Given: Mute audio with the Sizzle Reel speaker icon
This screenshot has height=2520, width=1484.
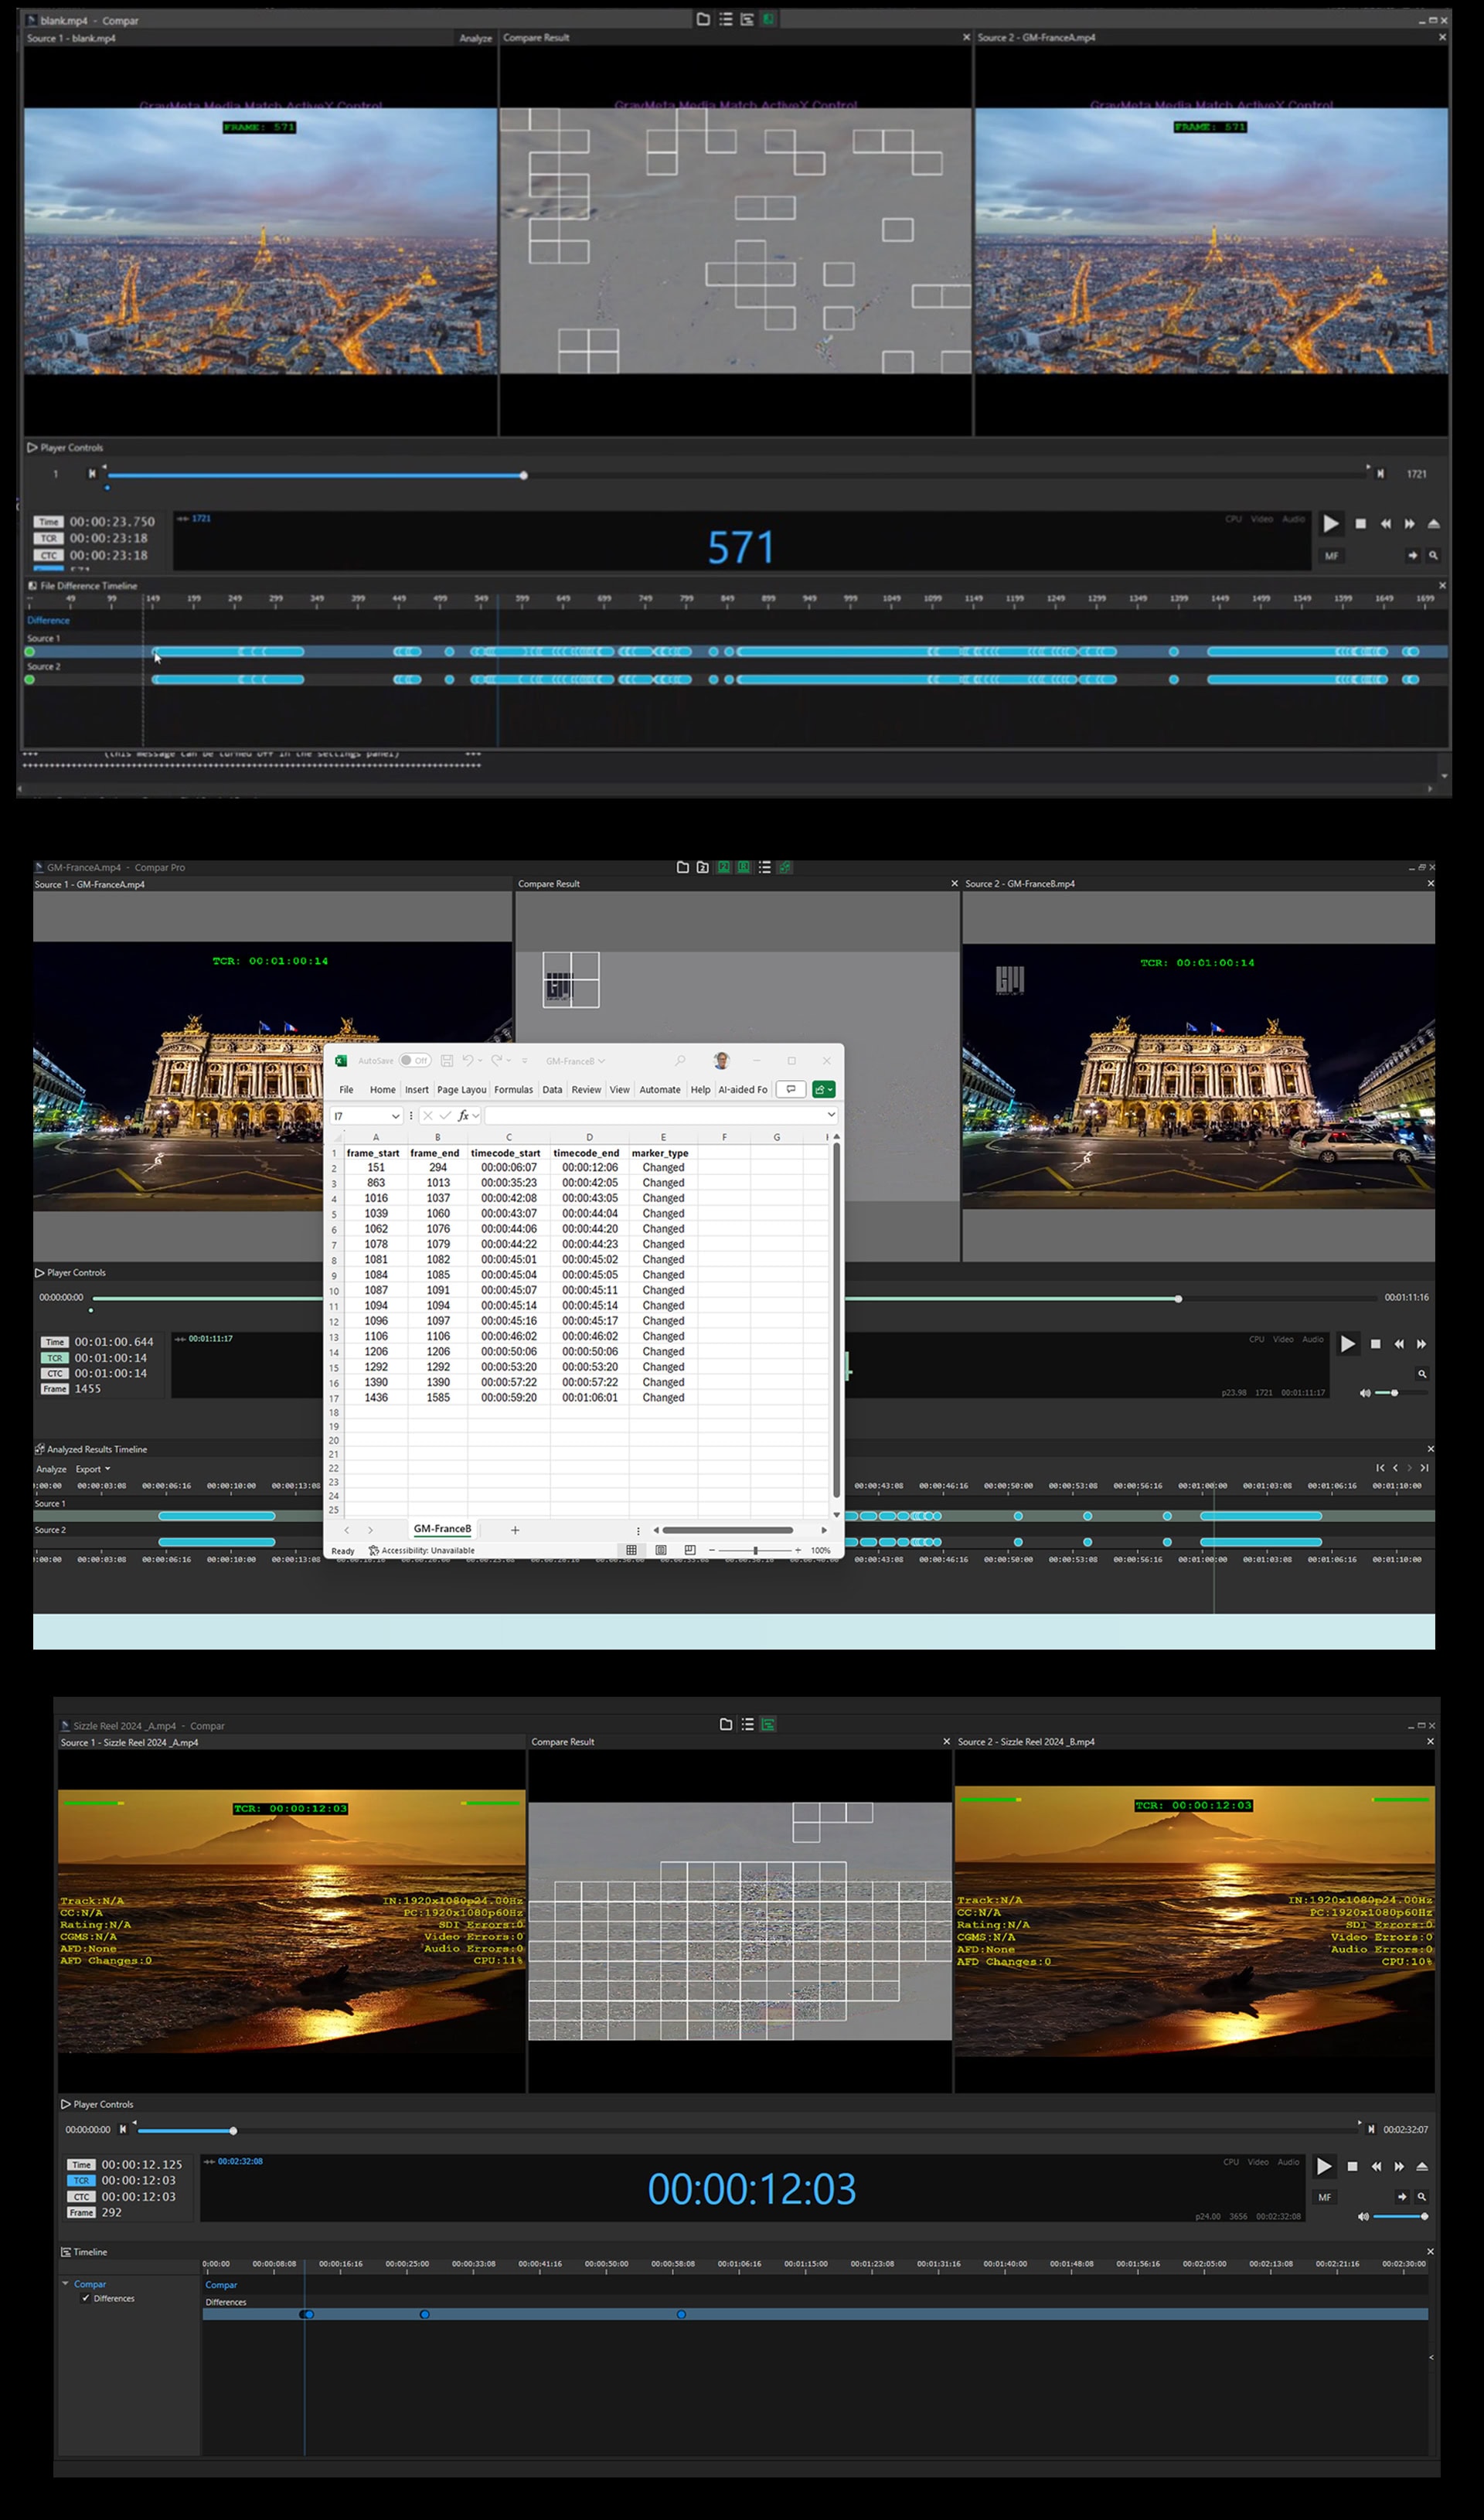Looking at the screenshot, I should [x=1363, y=2217].
